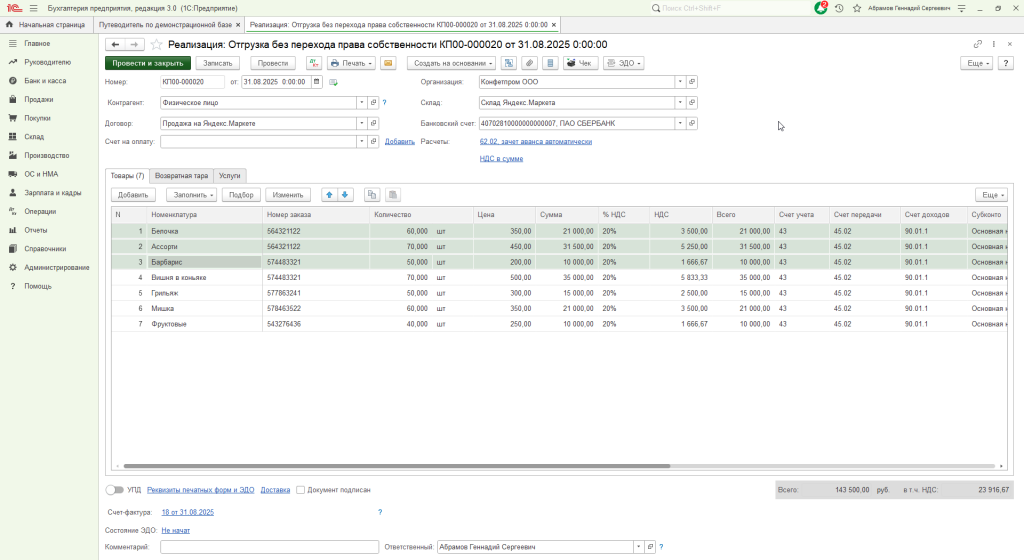
Task: Open the Услуги tab
Action: (229, 175)
